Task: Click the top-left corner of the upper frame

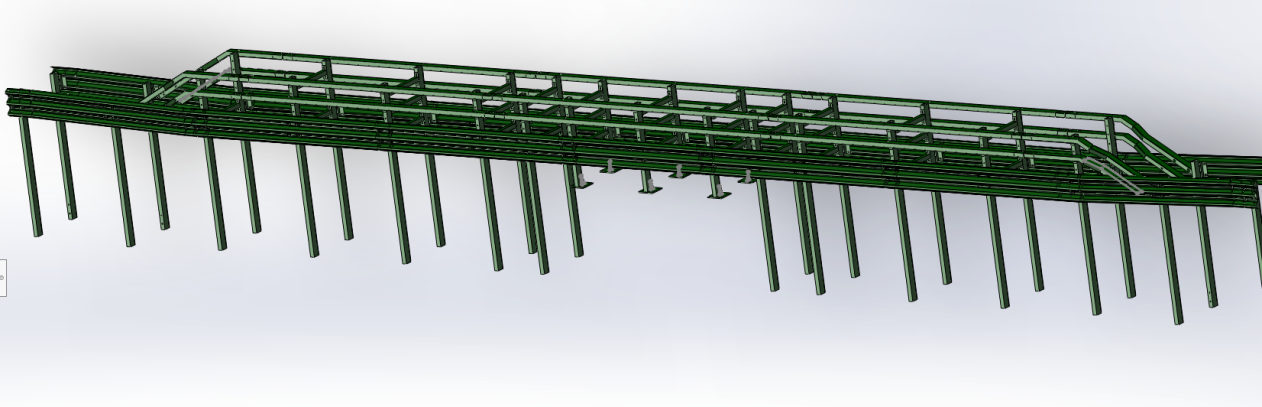Action: [x=232, y=53]
